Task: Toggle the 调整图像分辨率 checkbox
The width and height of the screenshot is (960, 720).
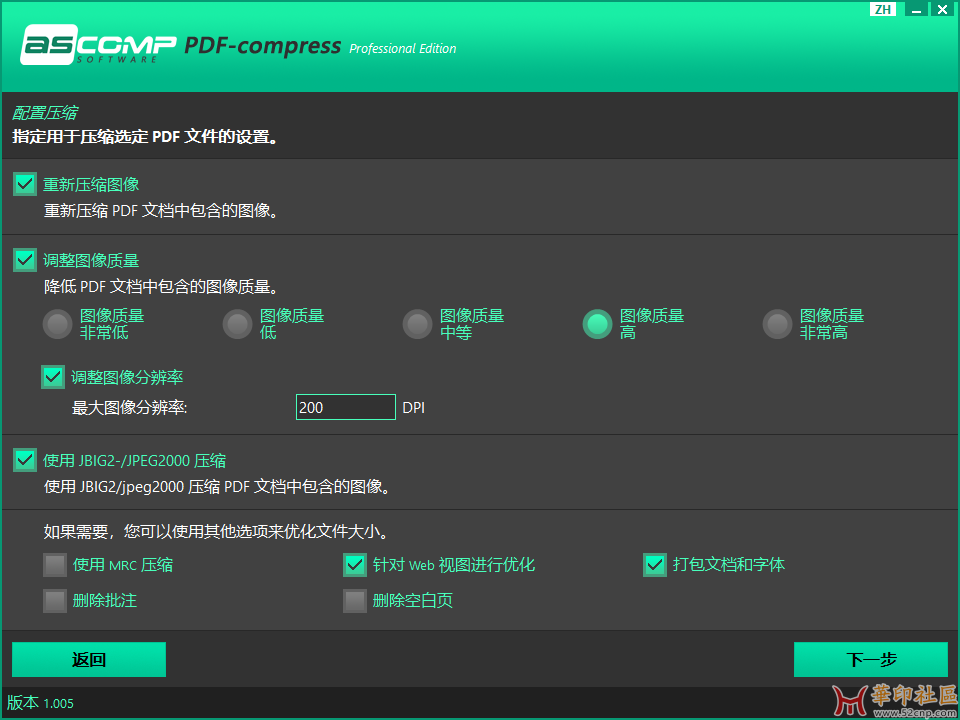Action: tap(53, 377)
